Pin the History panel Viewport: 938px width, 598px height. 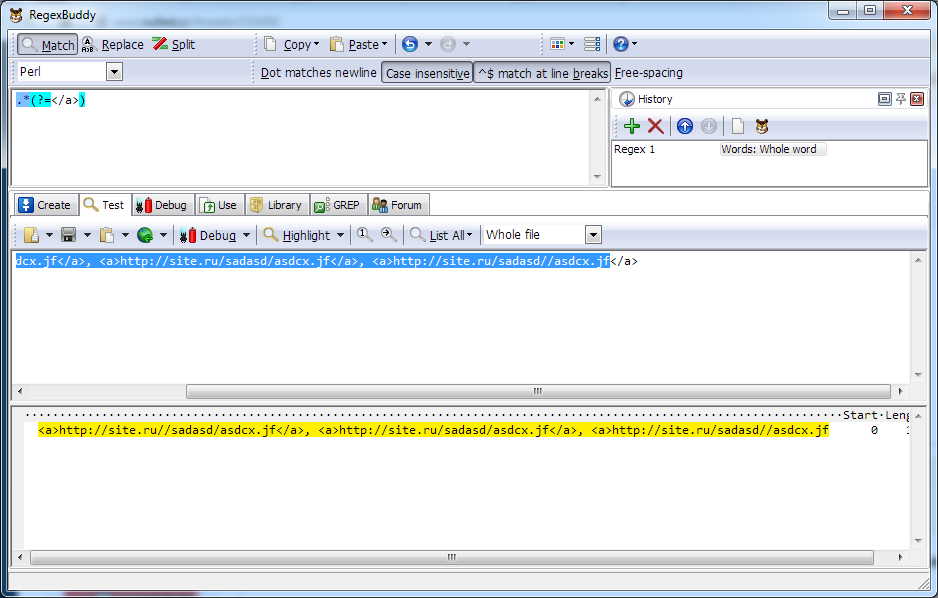901,99
